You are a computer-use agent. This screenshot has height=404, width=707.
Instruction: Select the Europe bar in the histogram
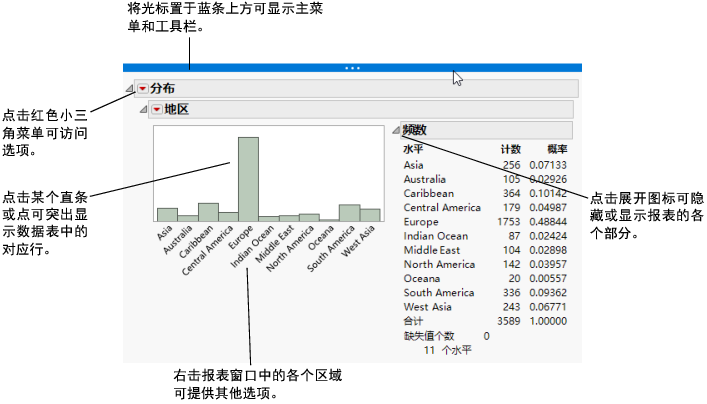pyautogui.click(x=248, y=179)
